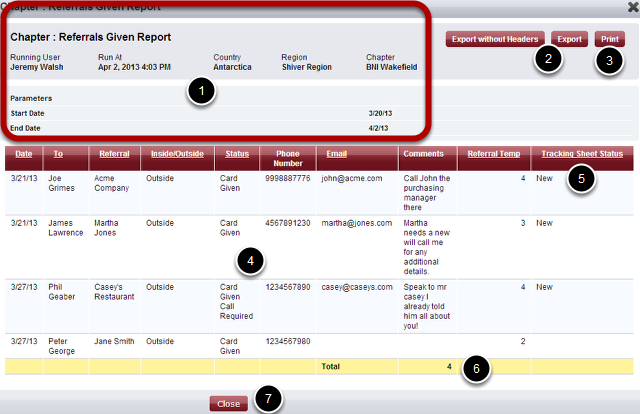Sort by Tracking Sheet Status header
The image size is (640, 414).
[x=582, y=154]
